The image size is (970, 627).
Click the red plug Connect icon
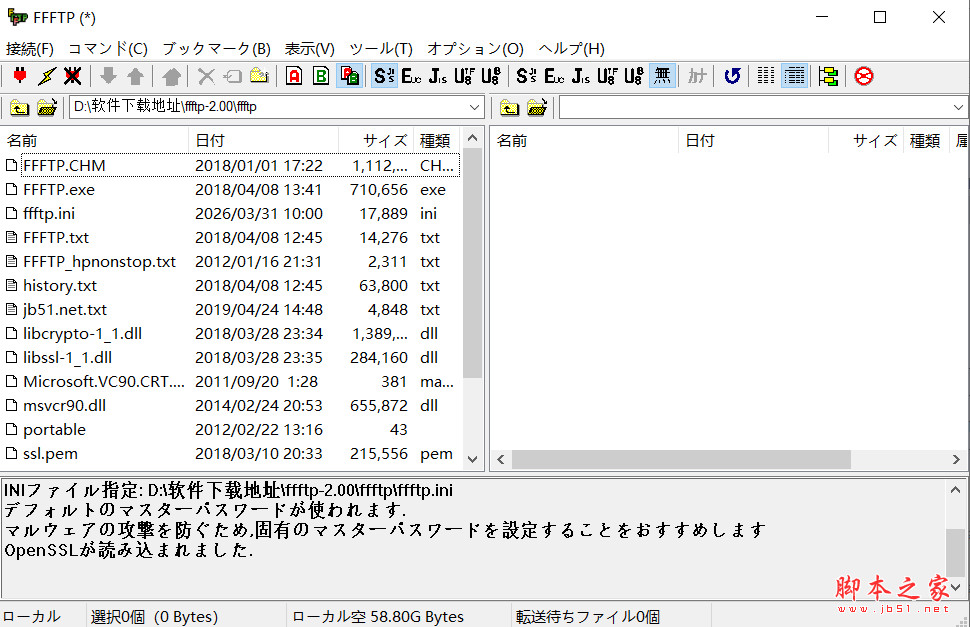click(x=20, y=76)
